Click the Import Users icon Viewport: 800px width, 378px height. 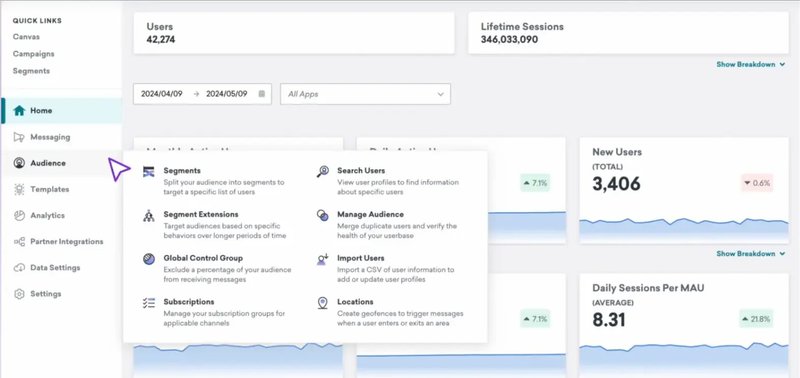point(322,259)
